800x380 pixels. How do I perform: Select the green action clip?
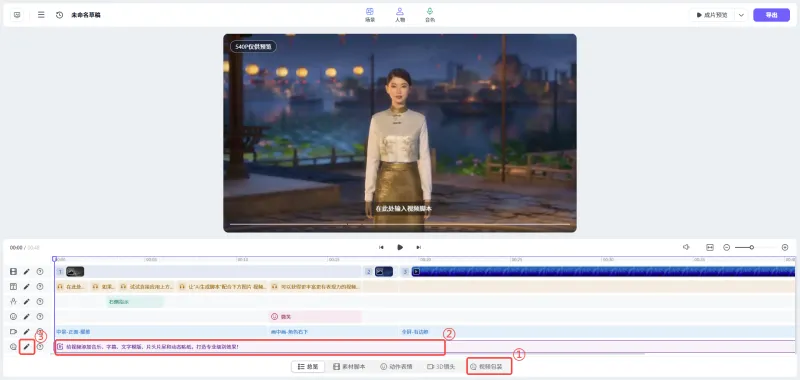(135, 302)
